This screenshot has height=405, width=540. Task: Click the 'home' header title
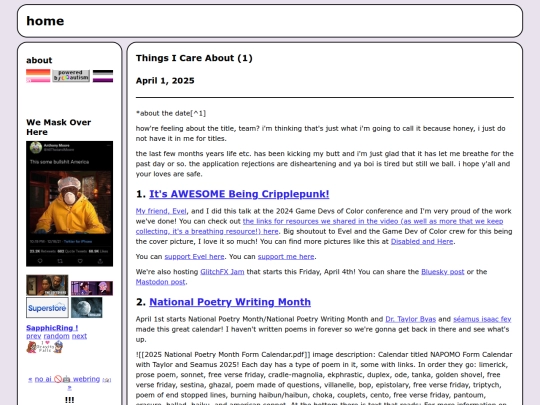click(x=45, y=21)
